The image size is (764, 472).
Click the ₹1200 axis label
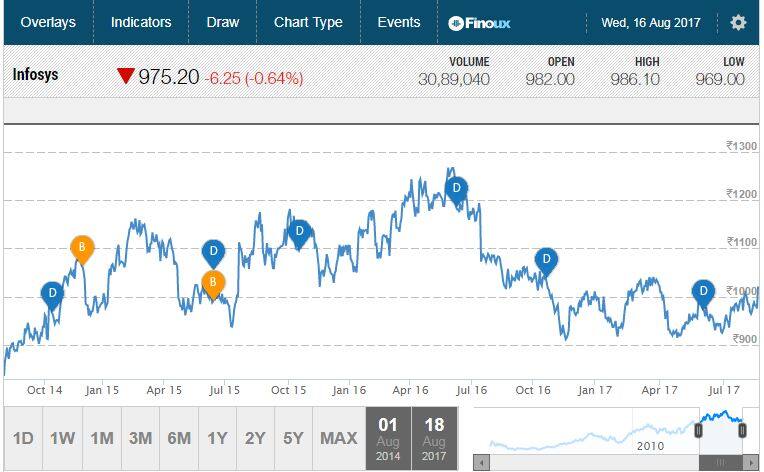741,194
